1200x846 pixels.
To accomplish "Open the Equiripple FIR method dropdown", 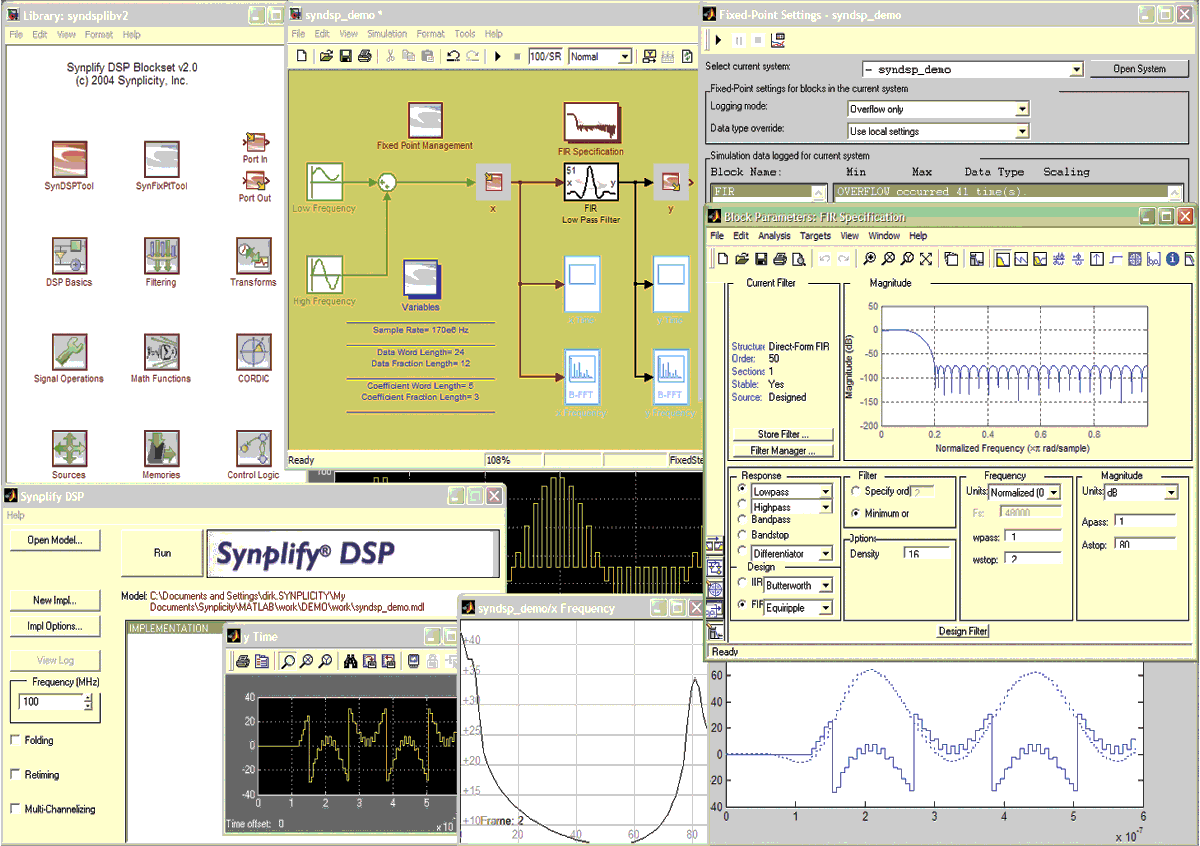I will 798,608.
